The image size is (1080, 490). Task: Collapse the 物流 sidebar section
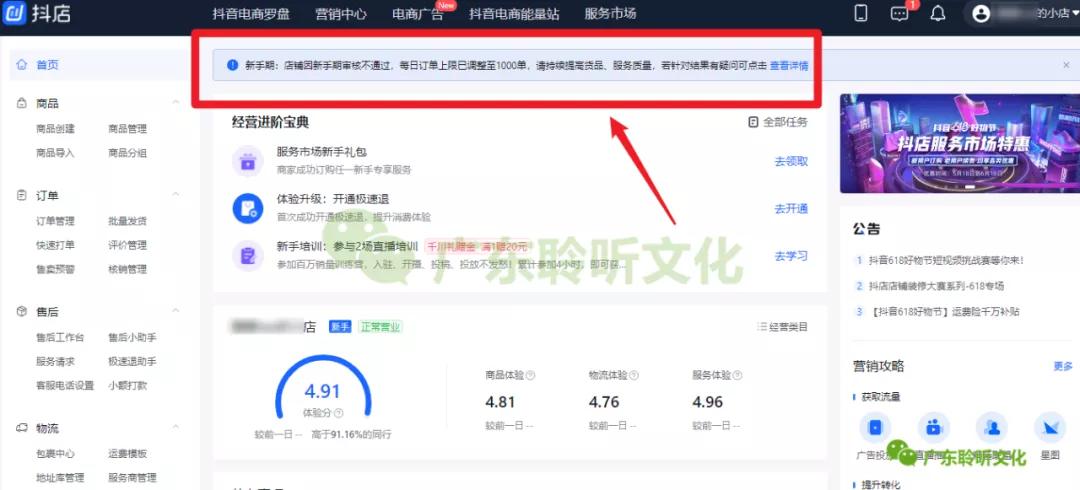coord(176,427)
